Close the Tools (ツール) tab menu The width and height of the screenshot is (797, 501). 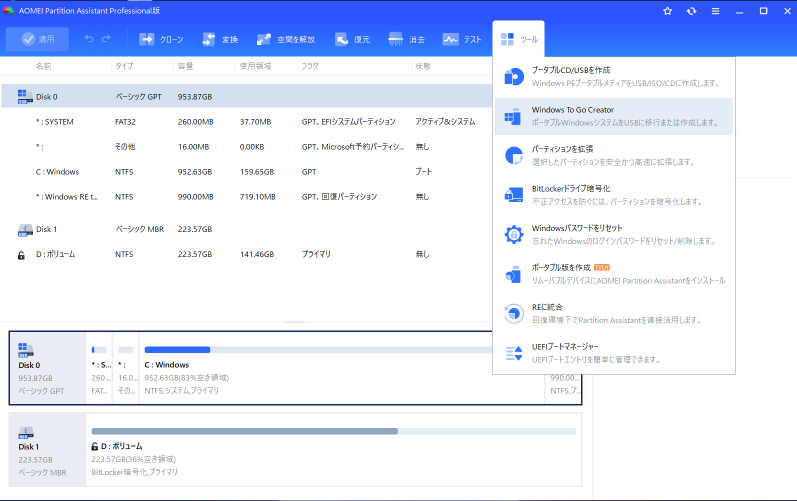click(518, 39)
